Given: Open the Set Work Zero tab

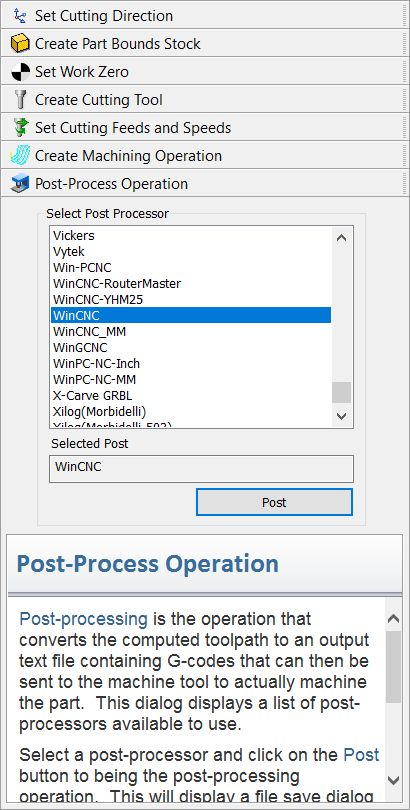Looking at the screenshot, I should (x=202, y=71).
